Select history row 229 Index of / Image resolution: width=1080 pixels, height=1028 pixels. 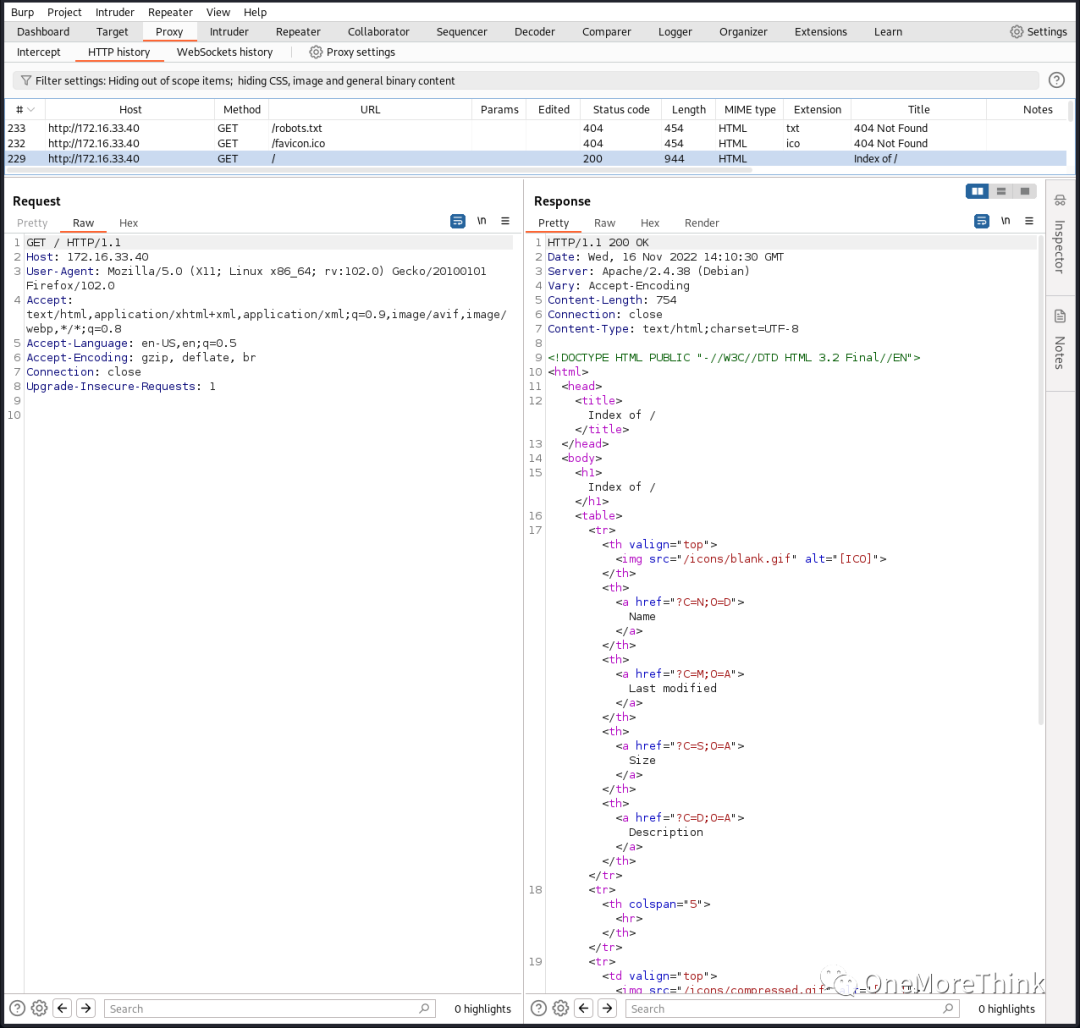537,158
